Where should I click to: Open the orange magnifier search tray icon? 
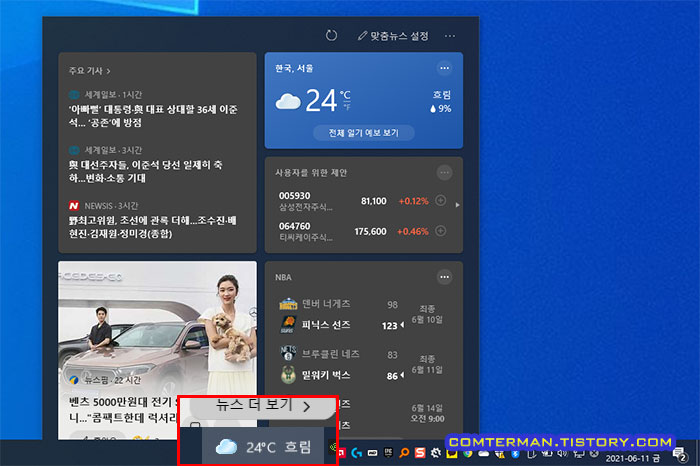tap(404, 453)
